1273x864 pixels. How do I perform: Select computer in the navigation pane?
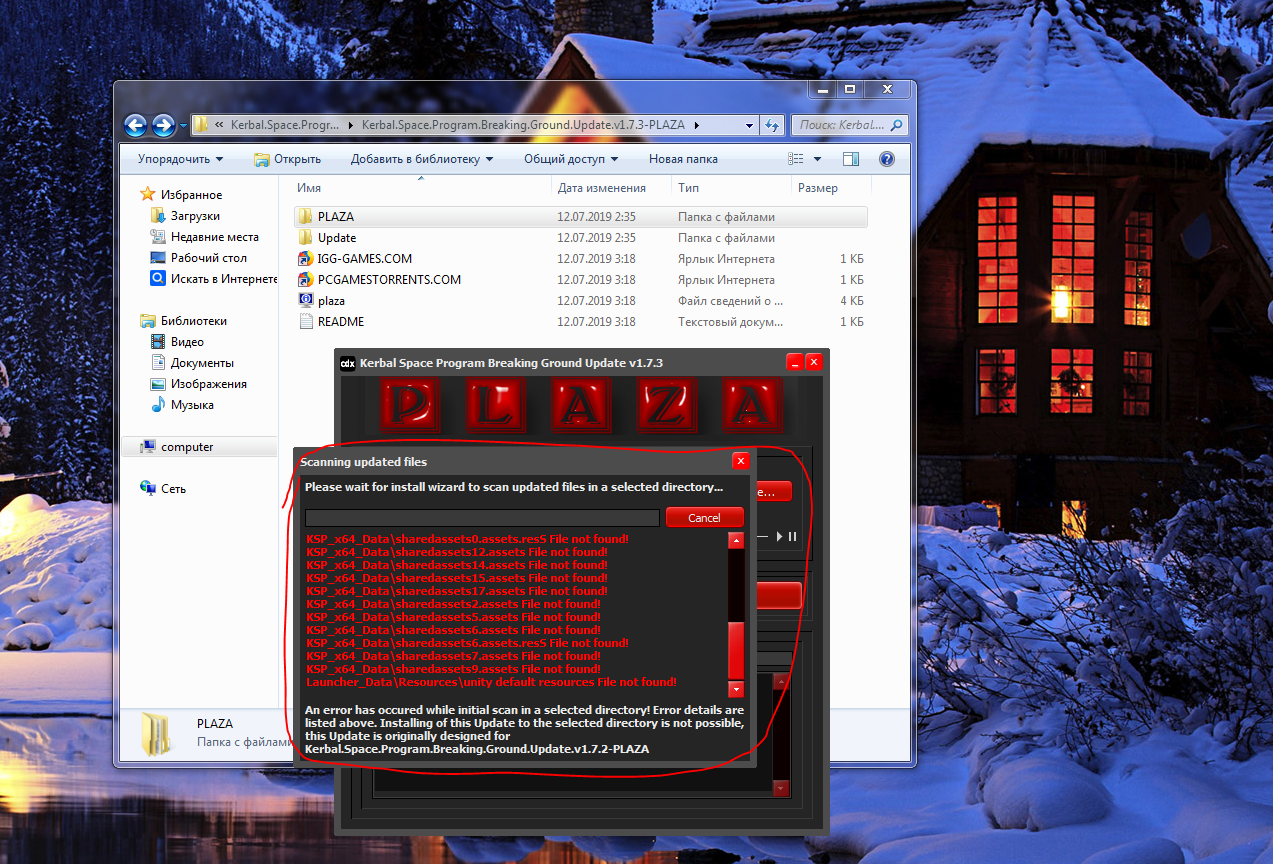click(187, 447)
